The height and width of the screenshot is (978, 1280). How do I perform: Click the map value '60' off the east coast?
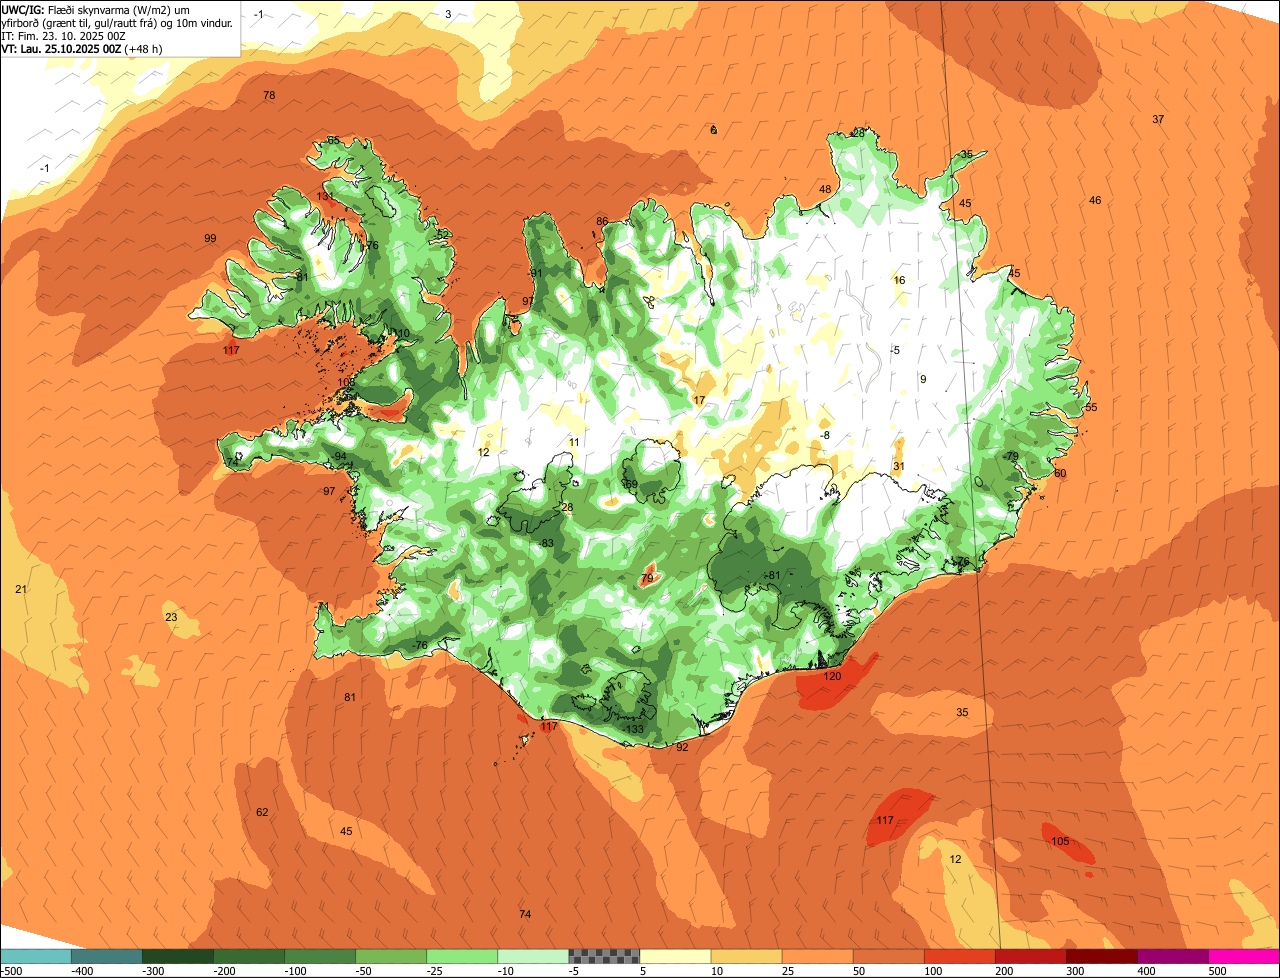tap(1060, 473)
